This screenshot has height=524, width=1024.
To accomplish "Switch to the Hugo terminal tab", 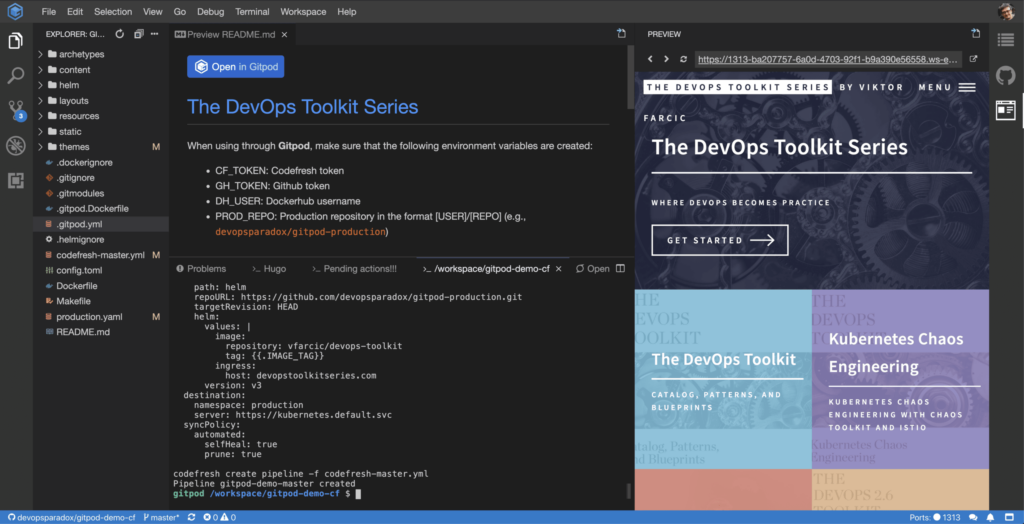I will pos(269,269).
